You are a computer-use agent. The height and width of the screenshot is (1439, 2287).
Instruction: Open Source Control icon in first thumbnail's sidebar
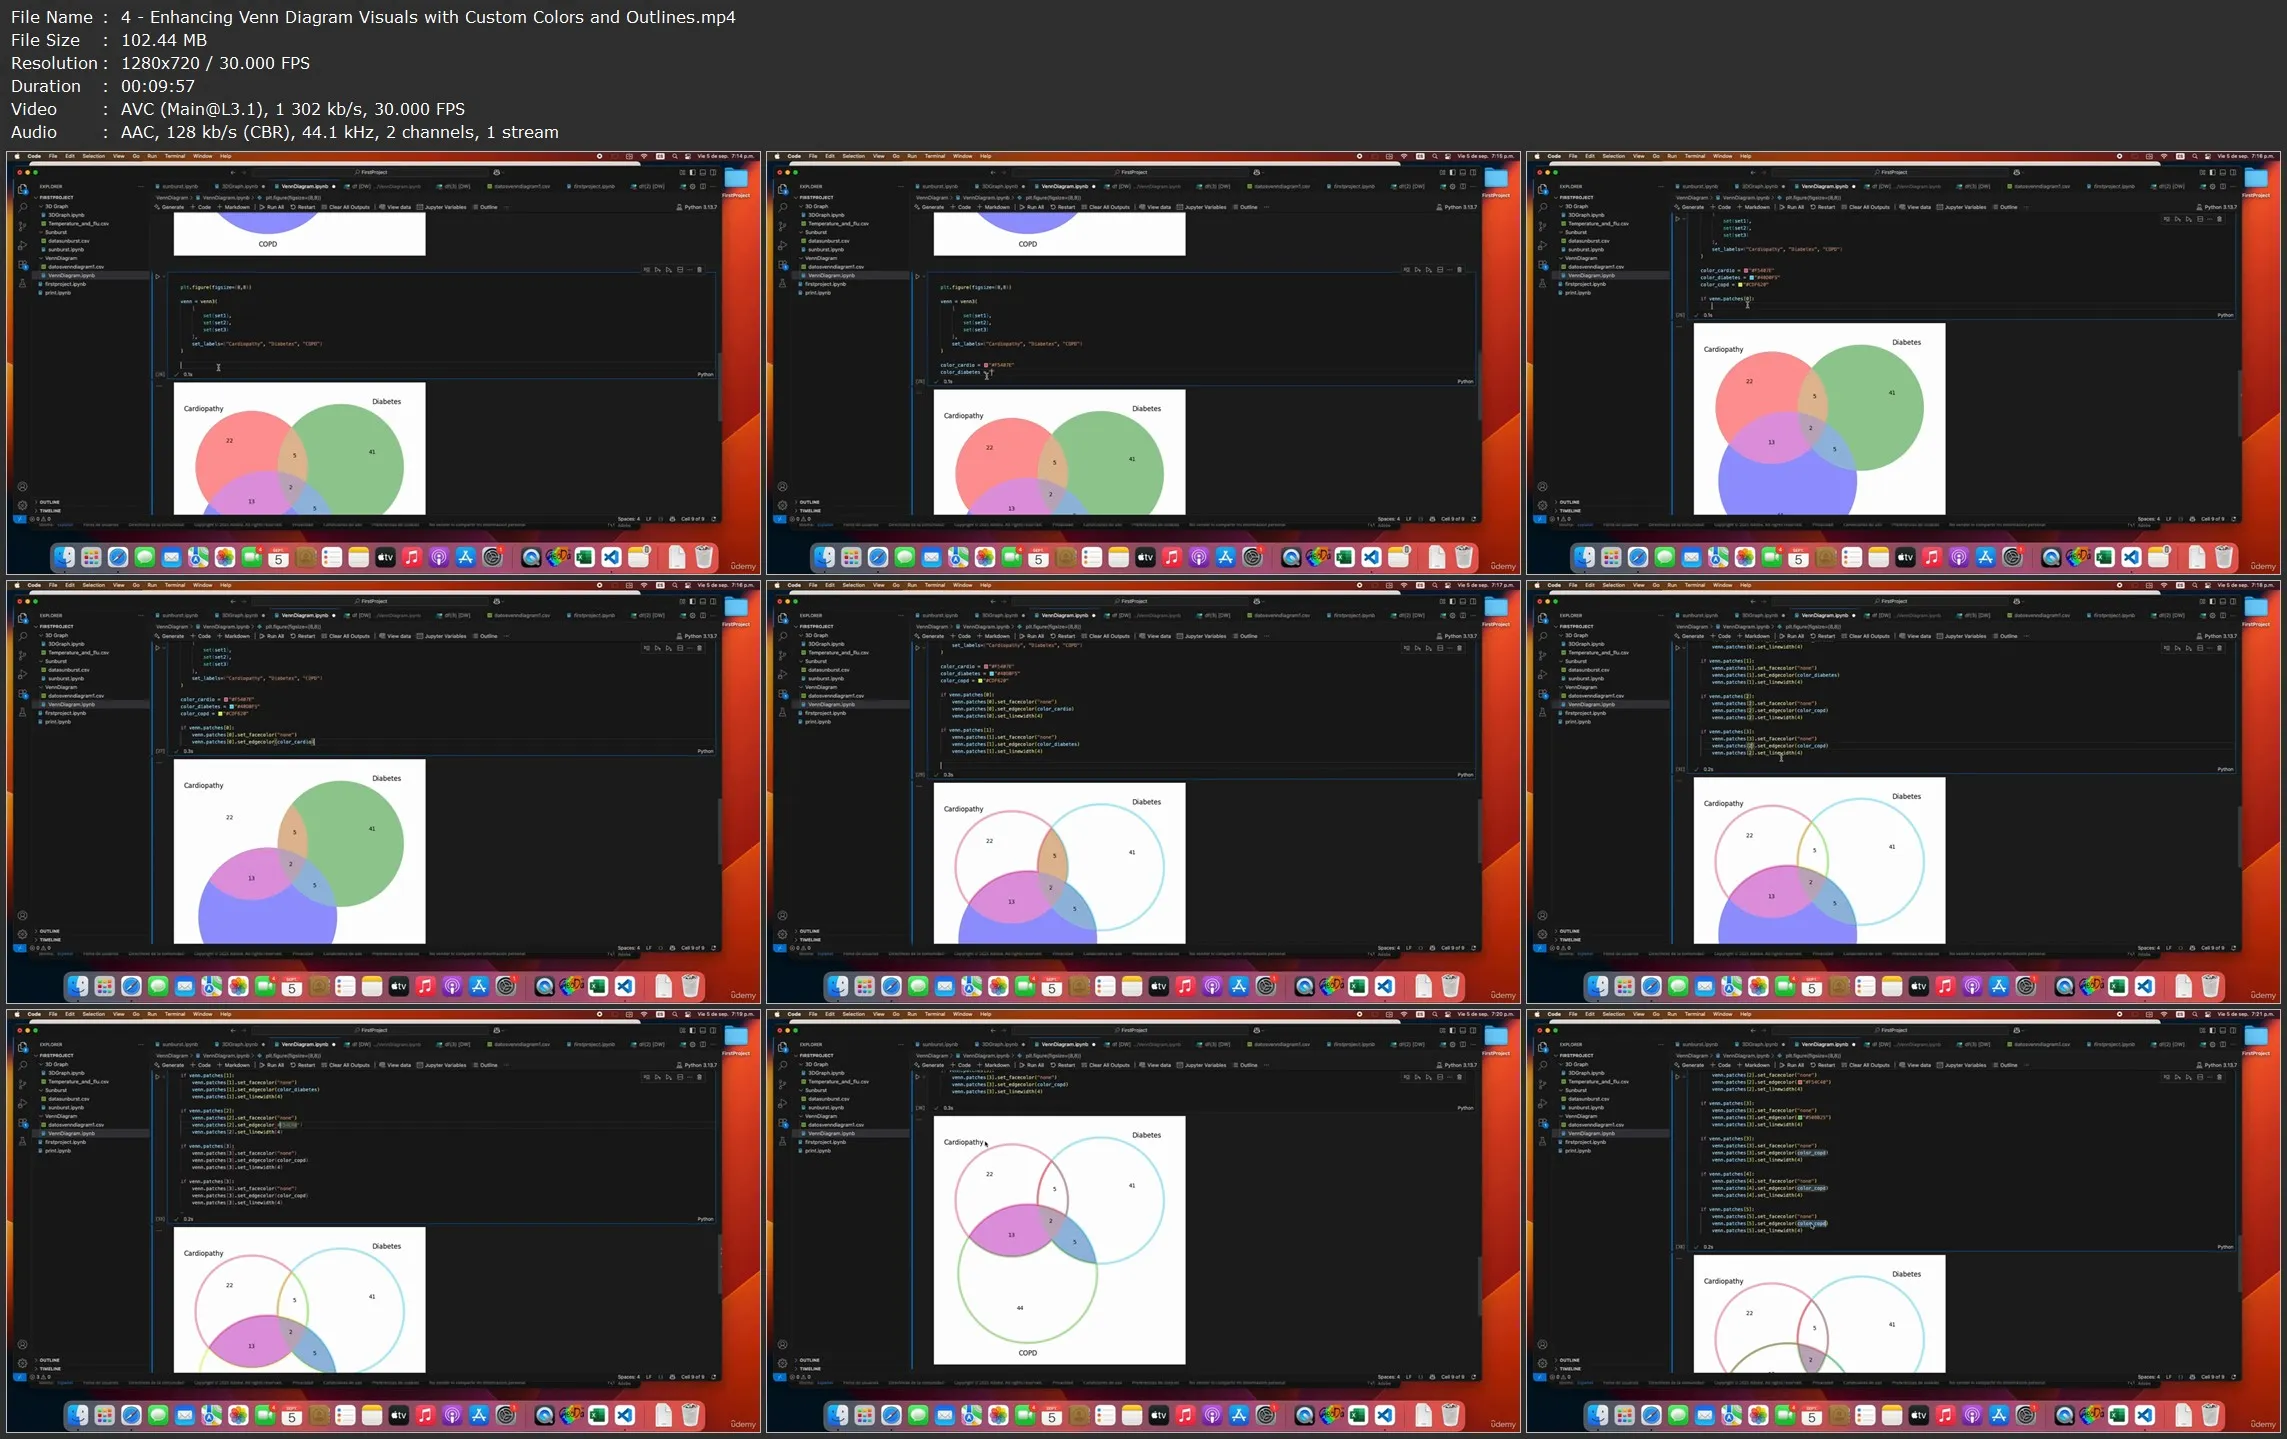point(23,226)
